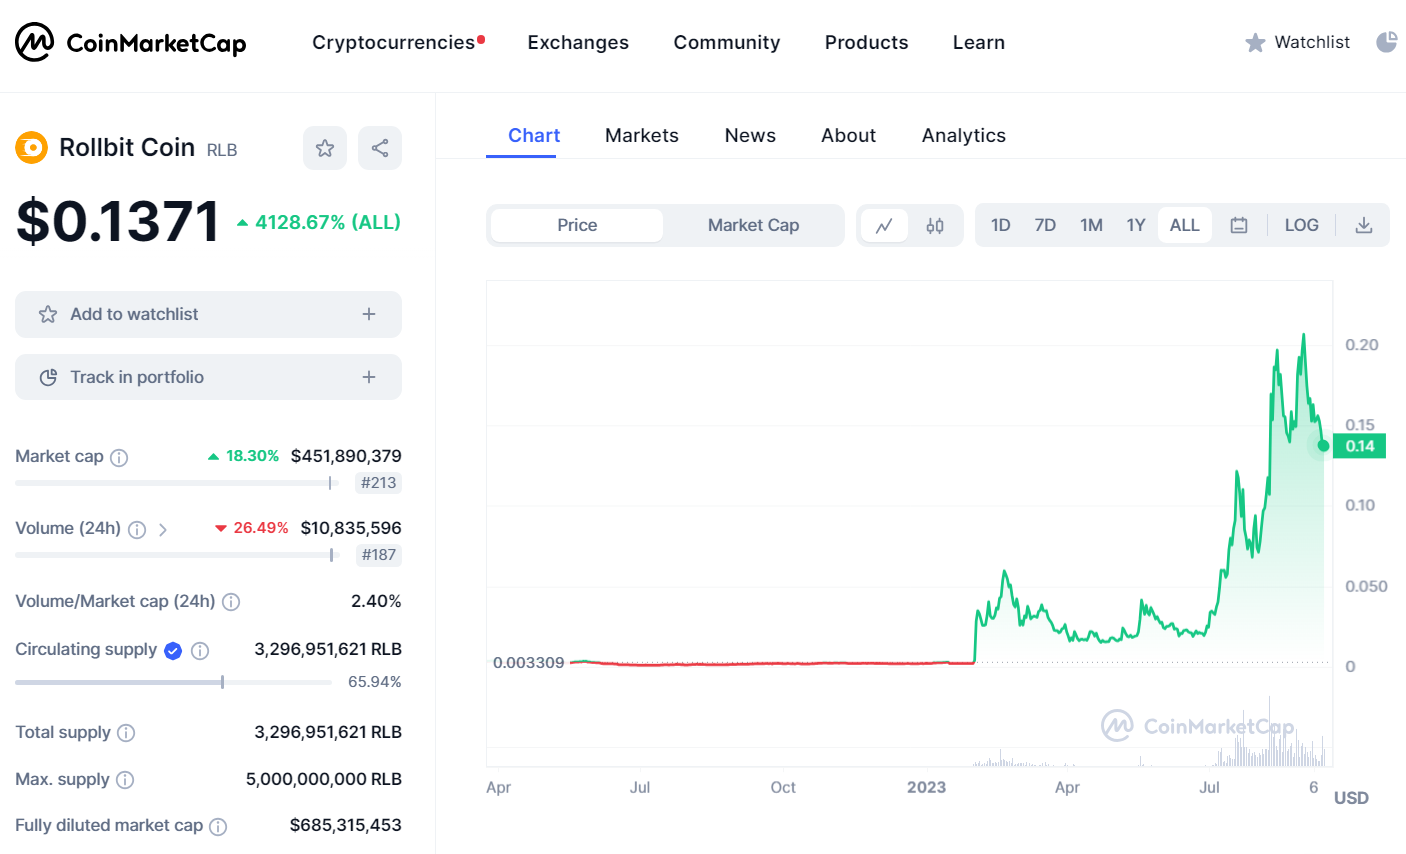
Task: Click the Volume (24h) info icon
Action: pyautogui.click(x=137, y=530)
